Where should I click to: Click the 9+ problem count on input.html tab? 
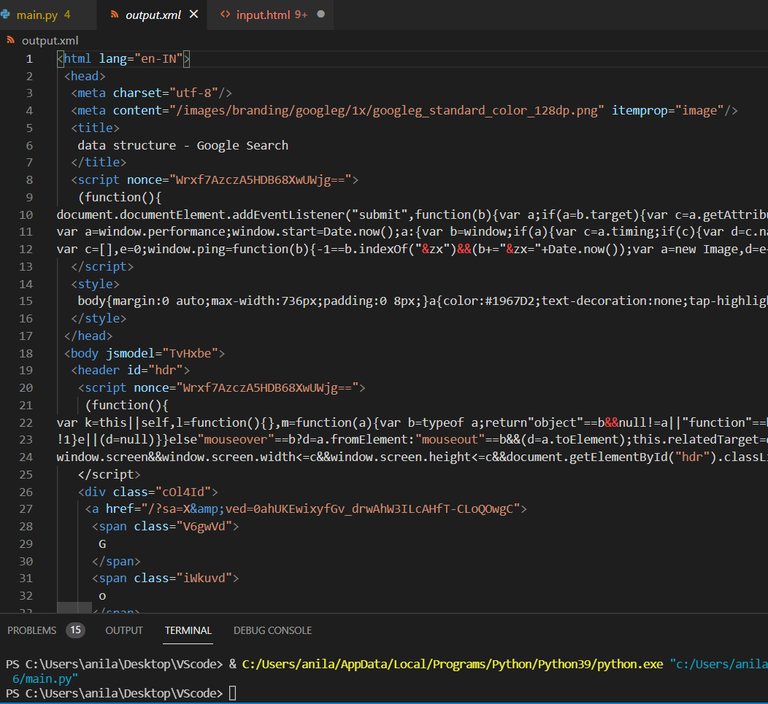301,15
